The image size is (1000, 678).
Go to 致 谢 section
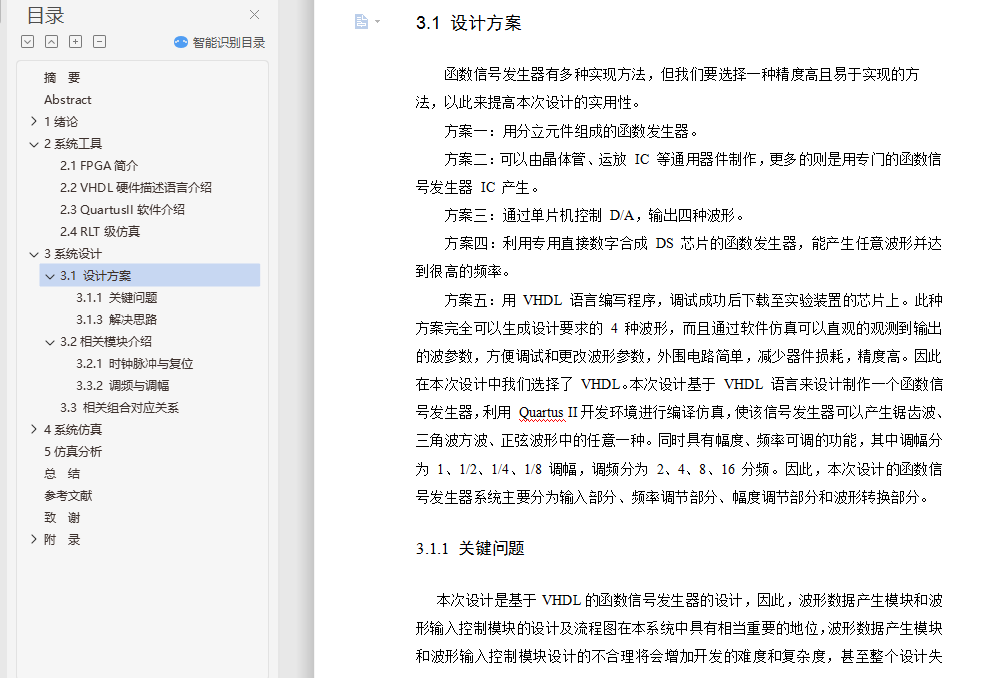tap(62, 518)
